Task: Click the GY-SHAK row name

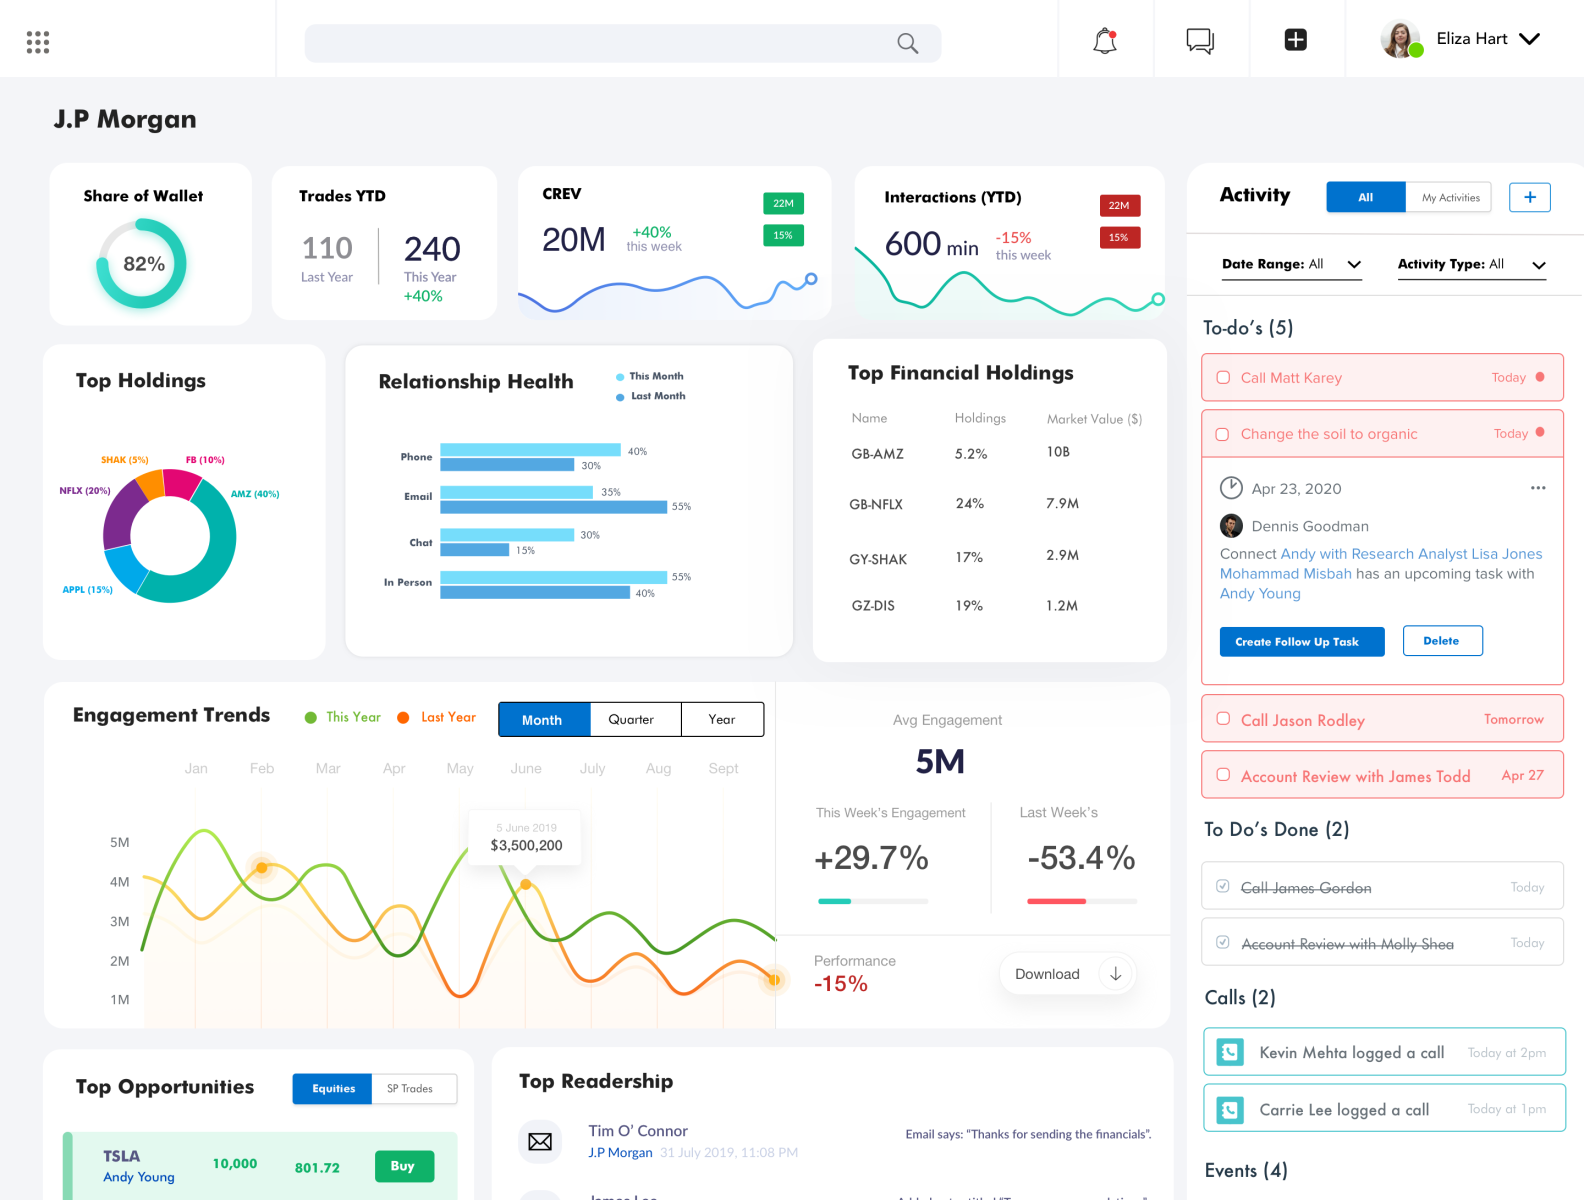Action: coord(878,559)
